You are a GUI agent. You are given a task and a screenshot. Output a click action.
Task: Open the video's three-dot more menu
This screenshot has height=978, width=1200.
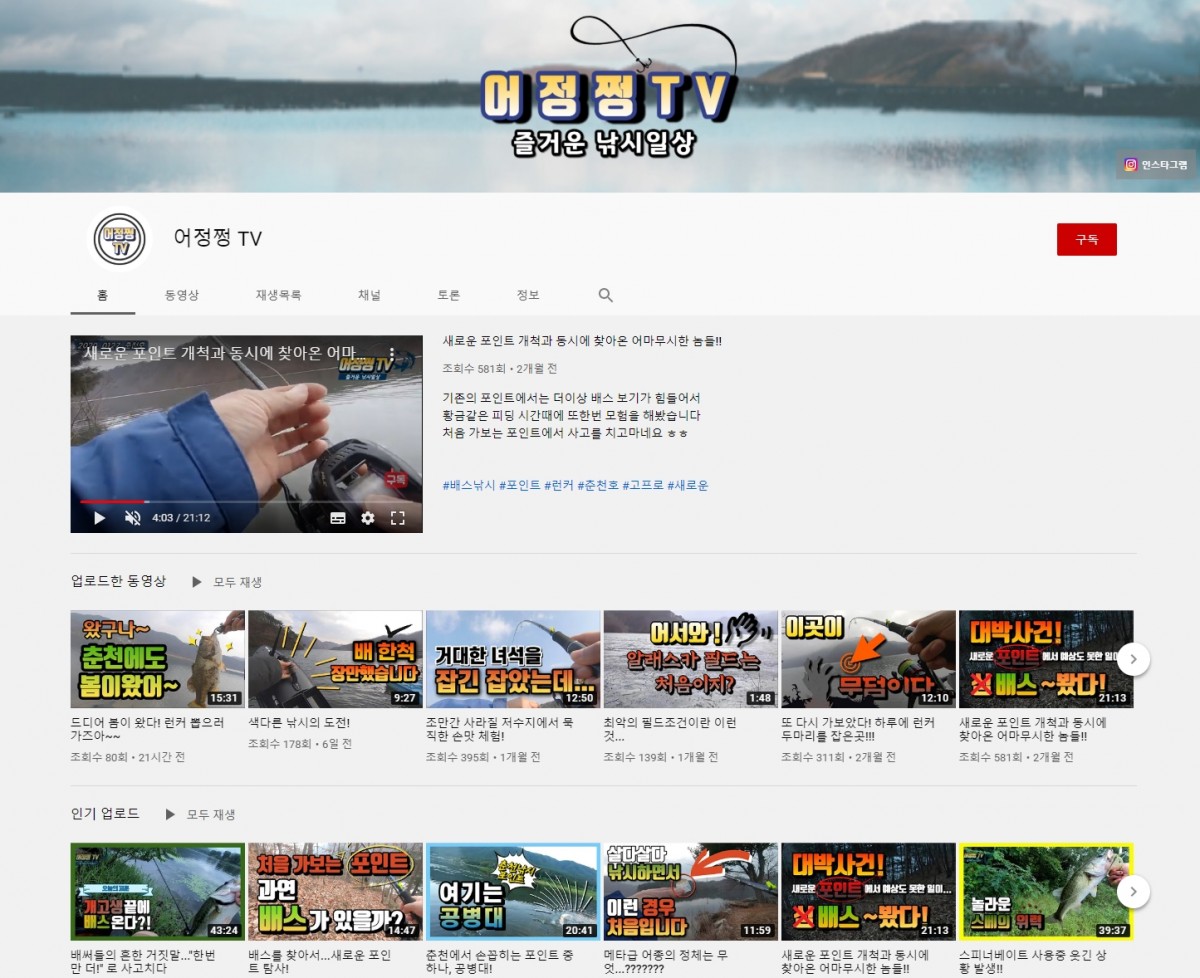click(392, 355)
